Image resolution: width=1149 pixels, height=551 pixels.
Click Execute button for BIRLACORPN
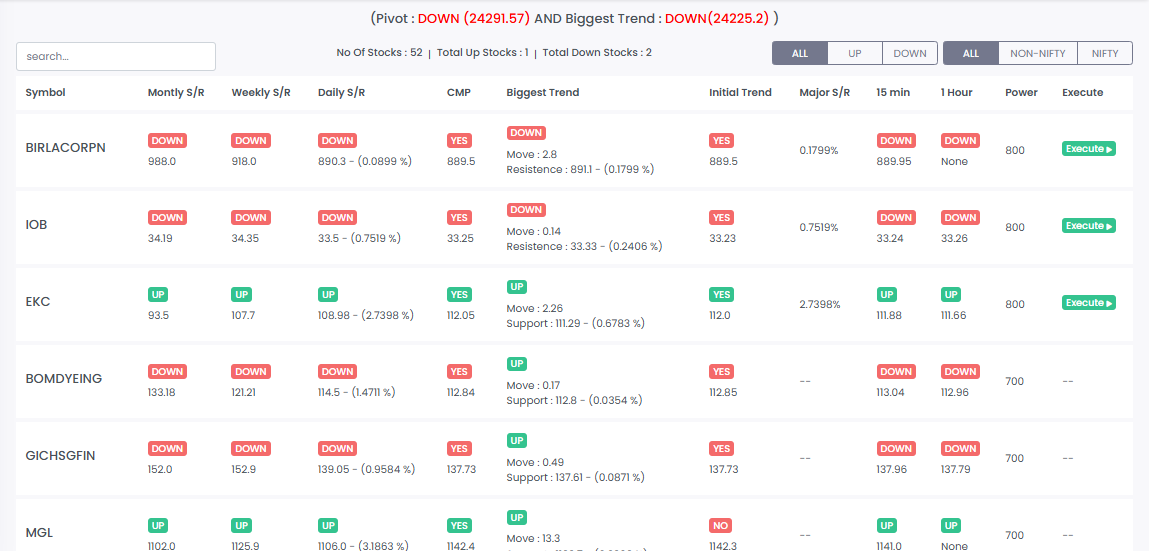(x=1089, y=149)
